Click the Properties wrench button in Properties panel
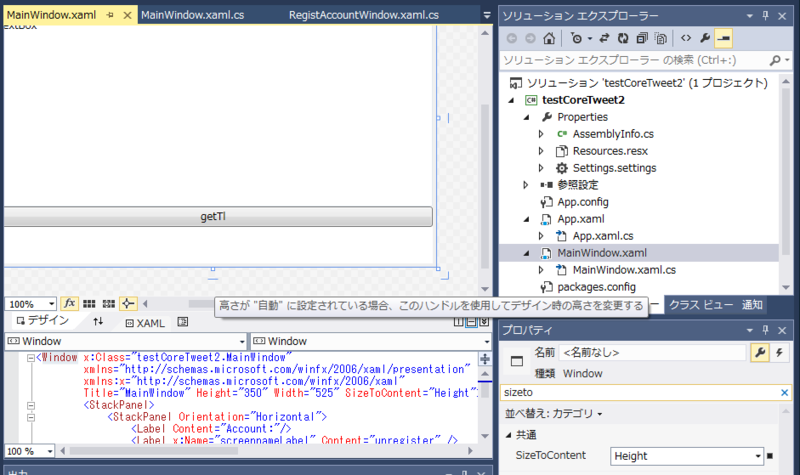The width and height of the screenshot is (800, 475). [x=760, y=353]
